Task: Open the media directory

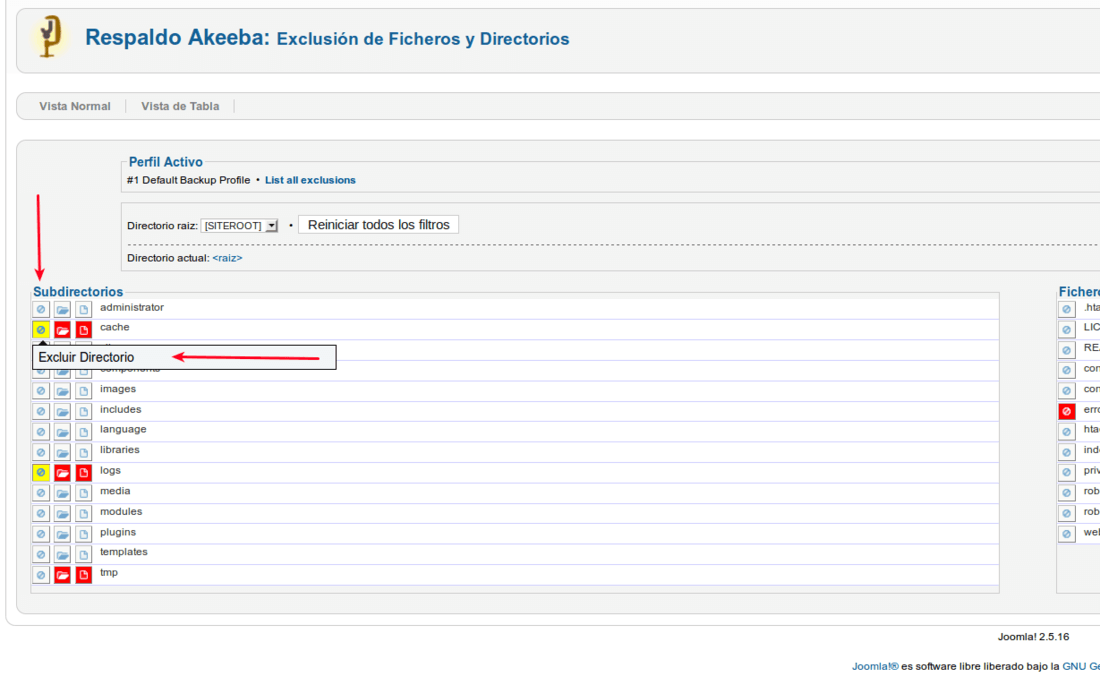Action: pyautogui.click(x=115, y=491)
